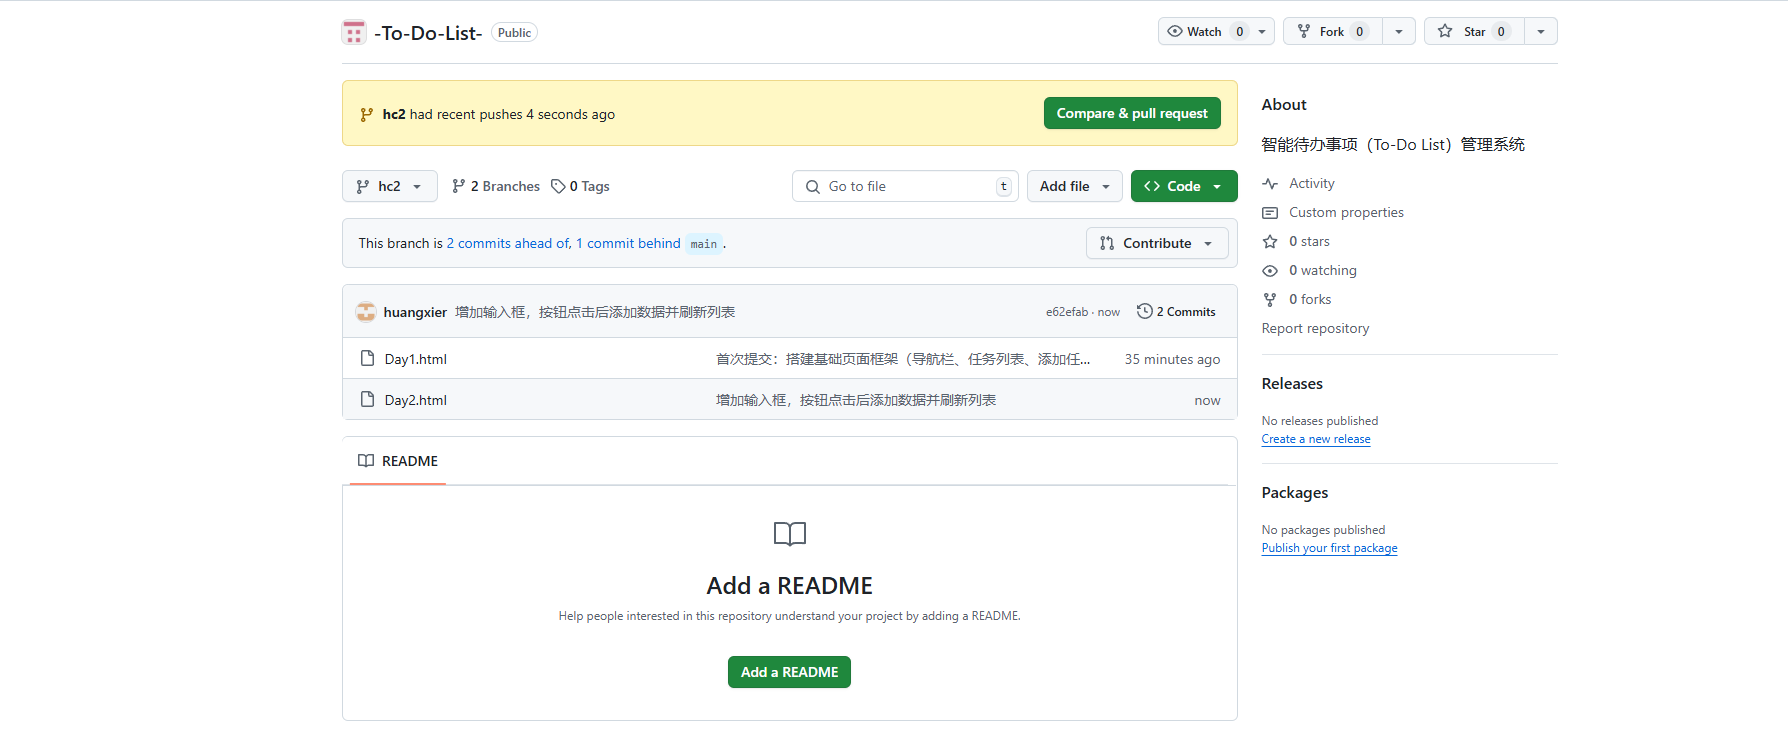The height and width of the screenshot is (733, 1788).
Task: Open the Day2.html file
Action: (x=415, y=400)
